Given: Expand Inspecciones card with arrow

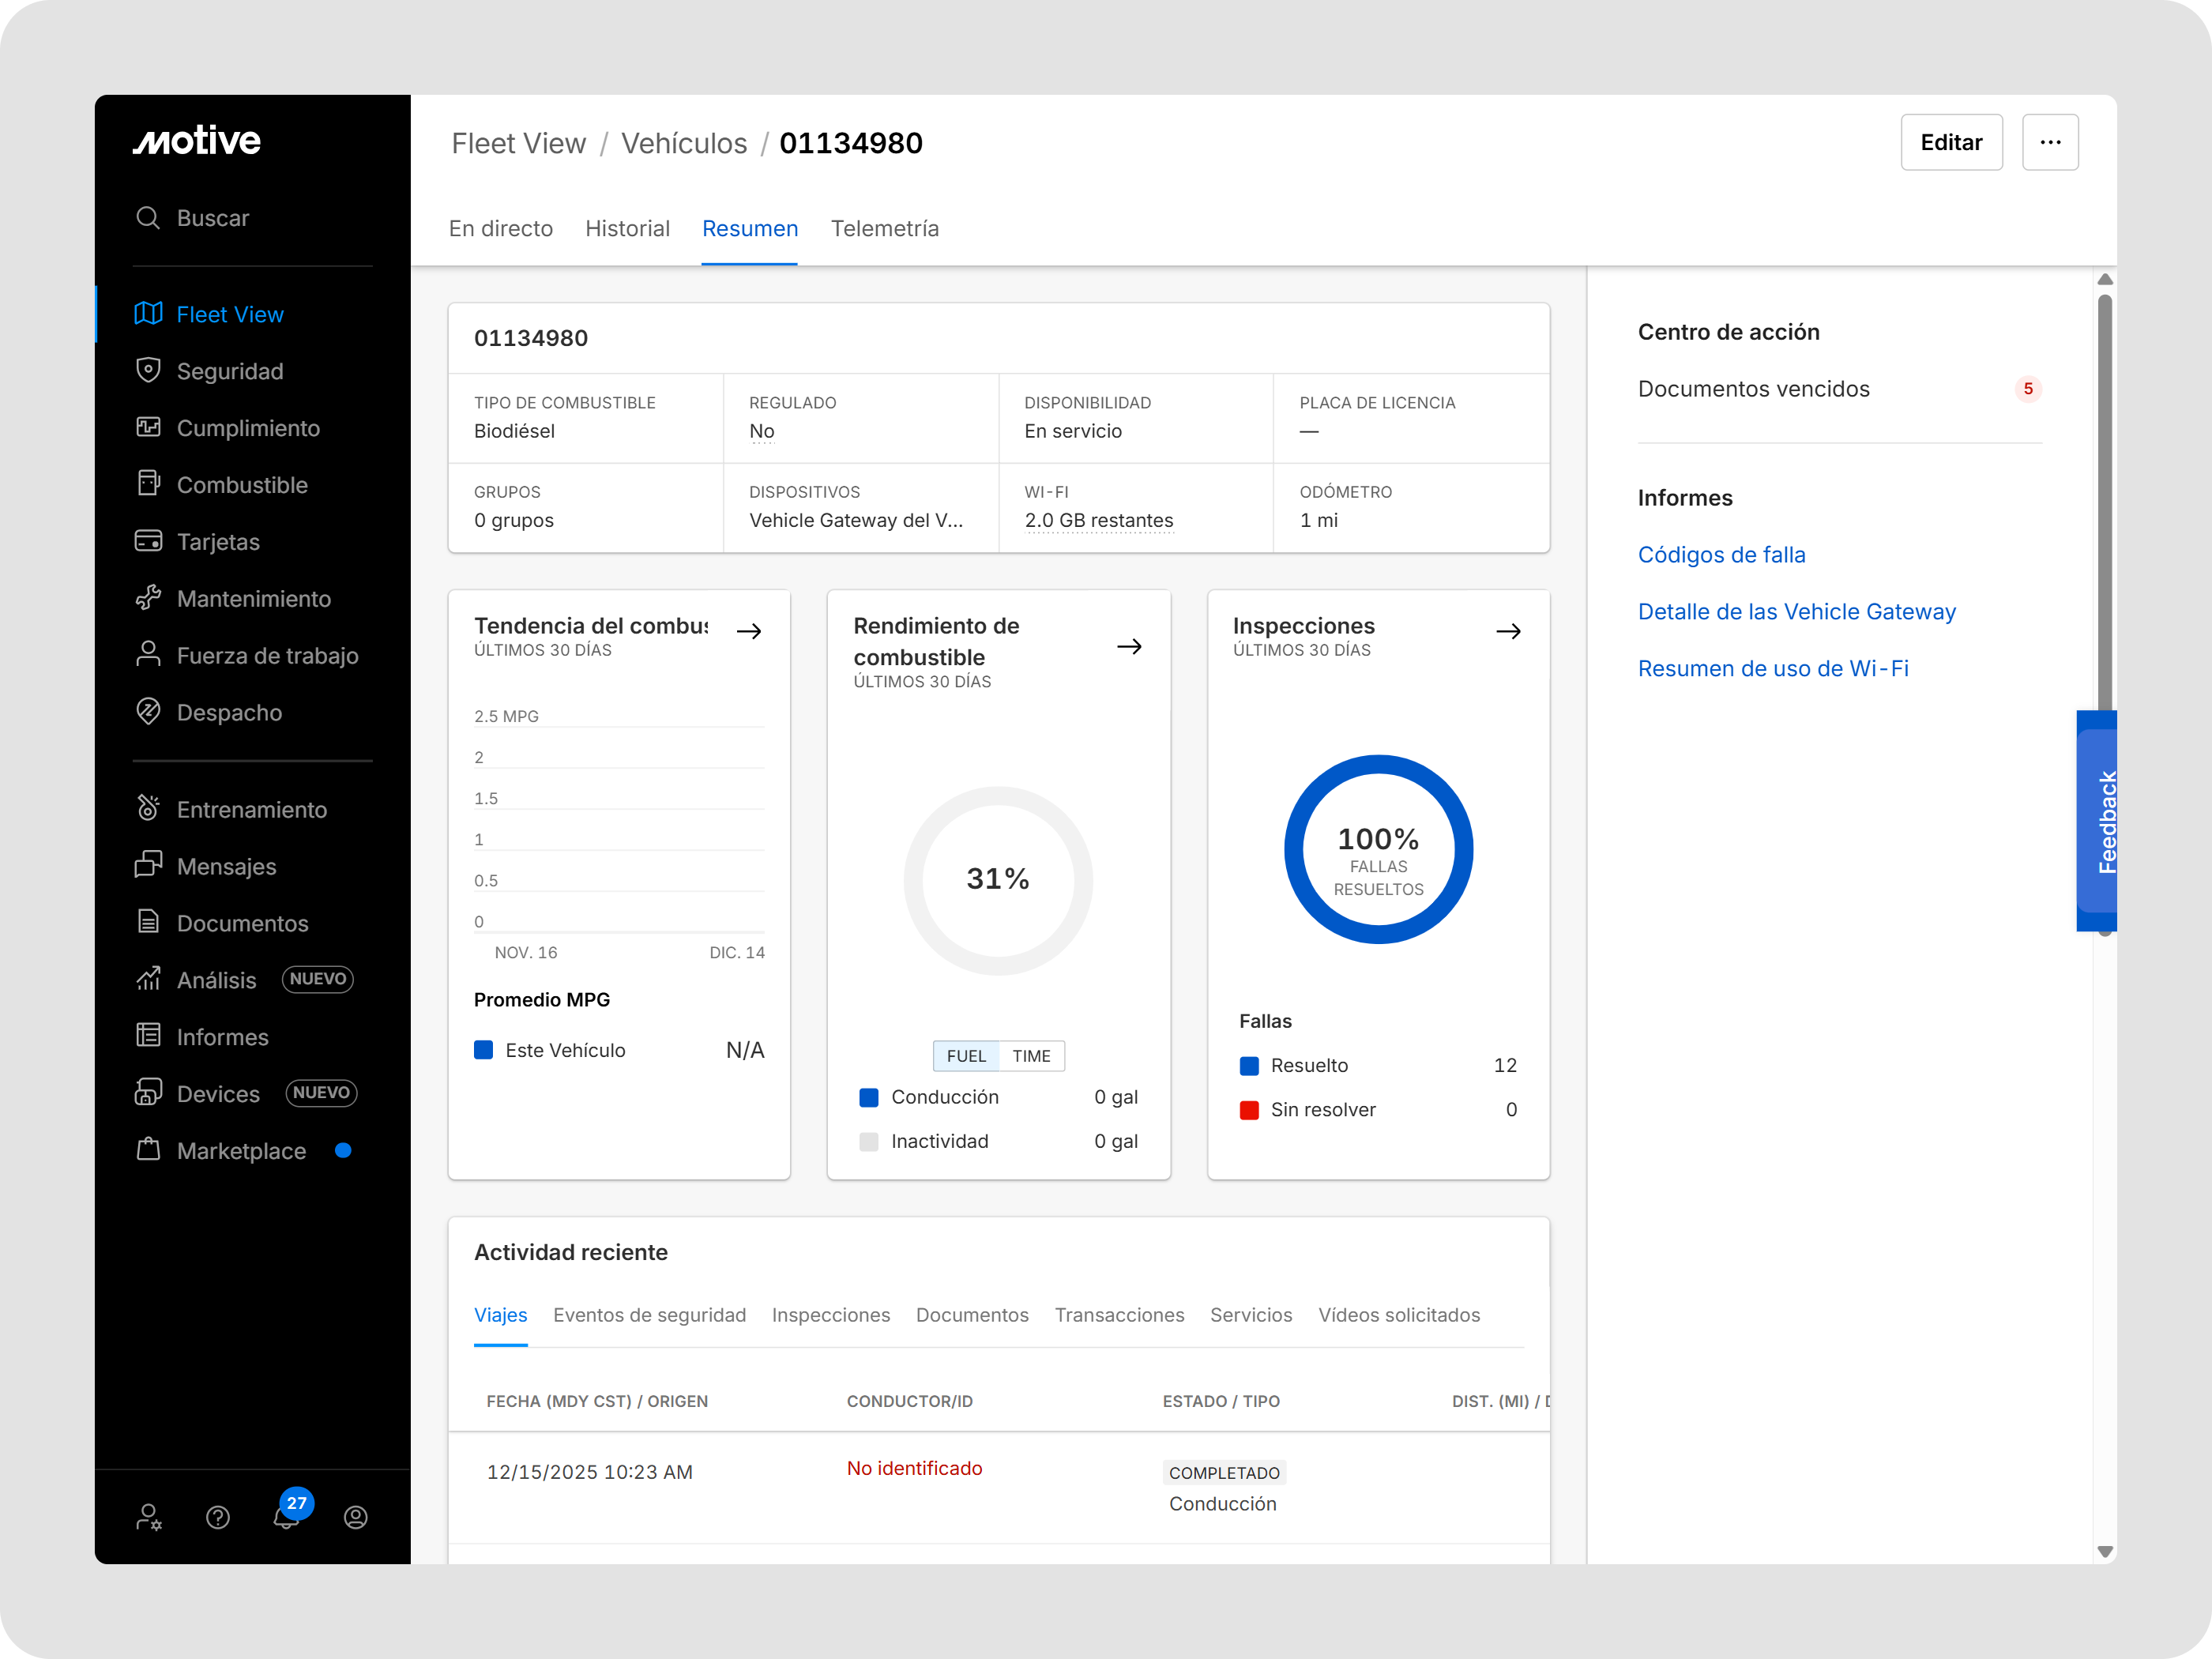Looking at the screenshot, I should pyautogui.click(x=1508, y=631).
